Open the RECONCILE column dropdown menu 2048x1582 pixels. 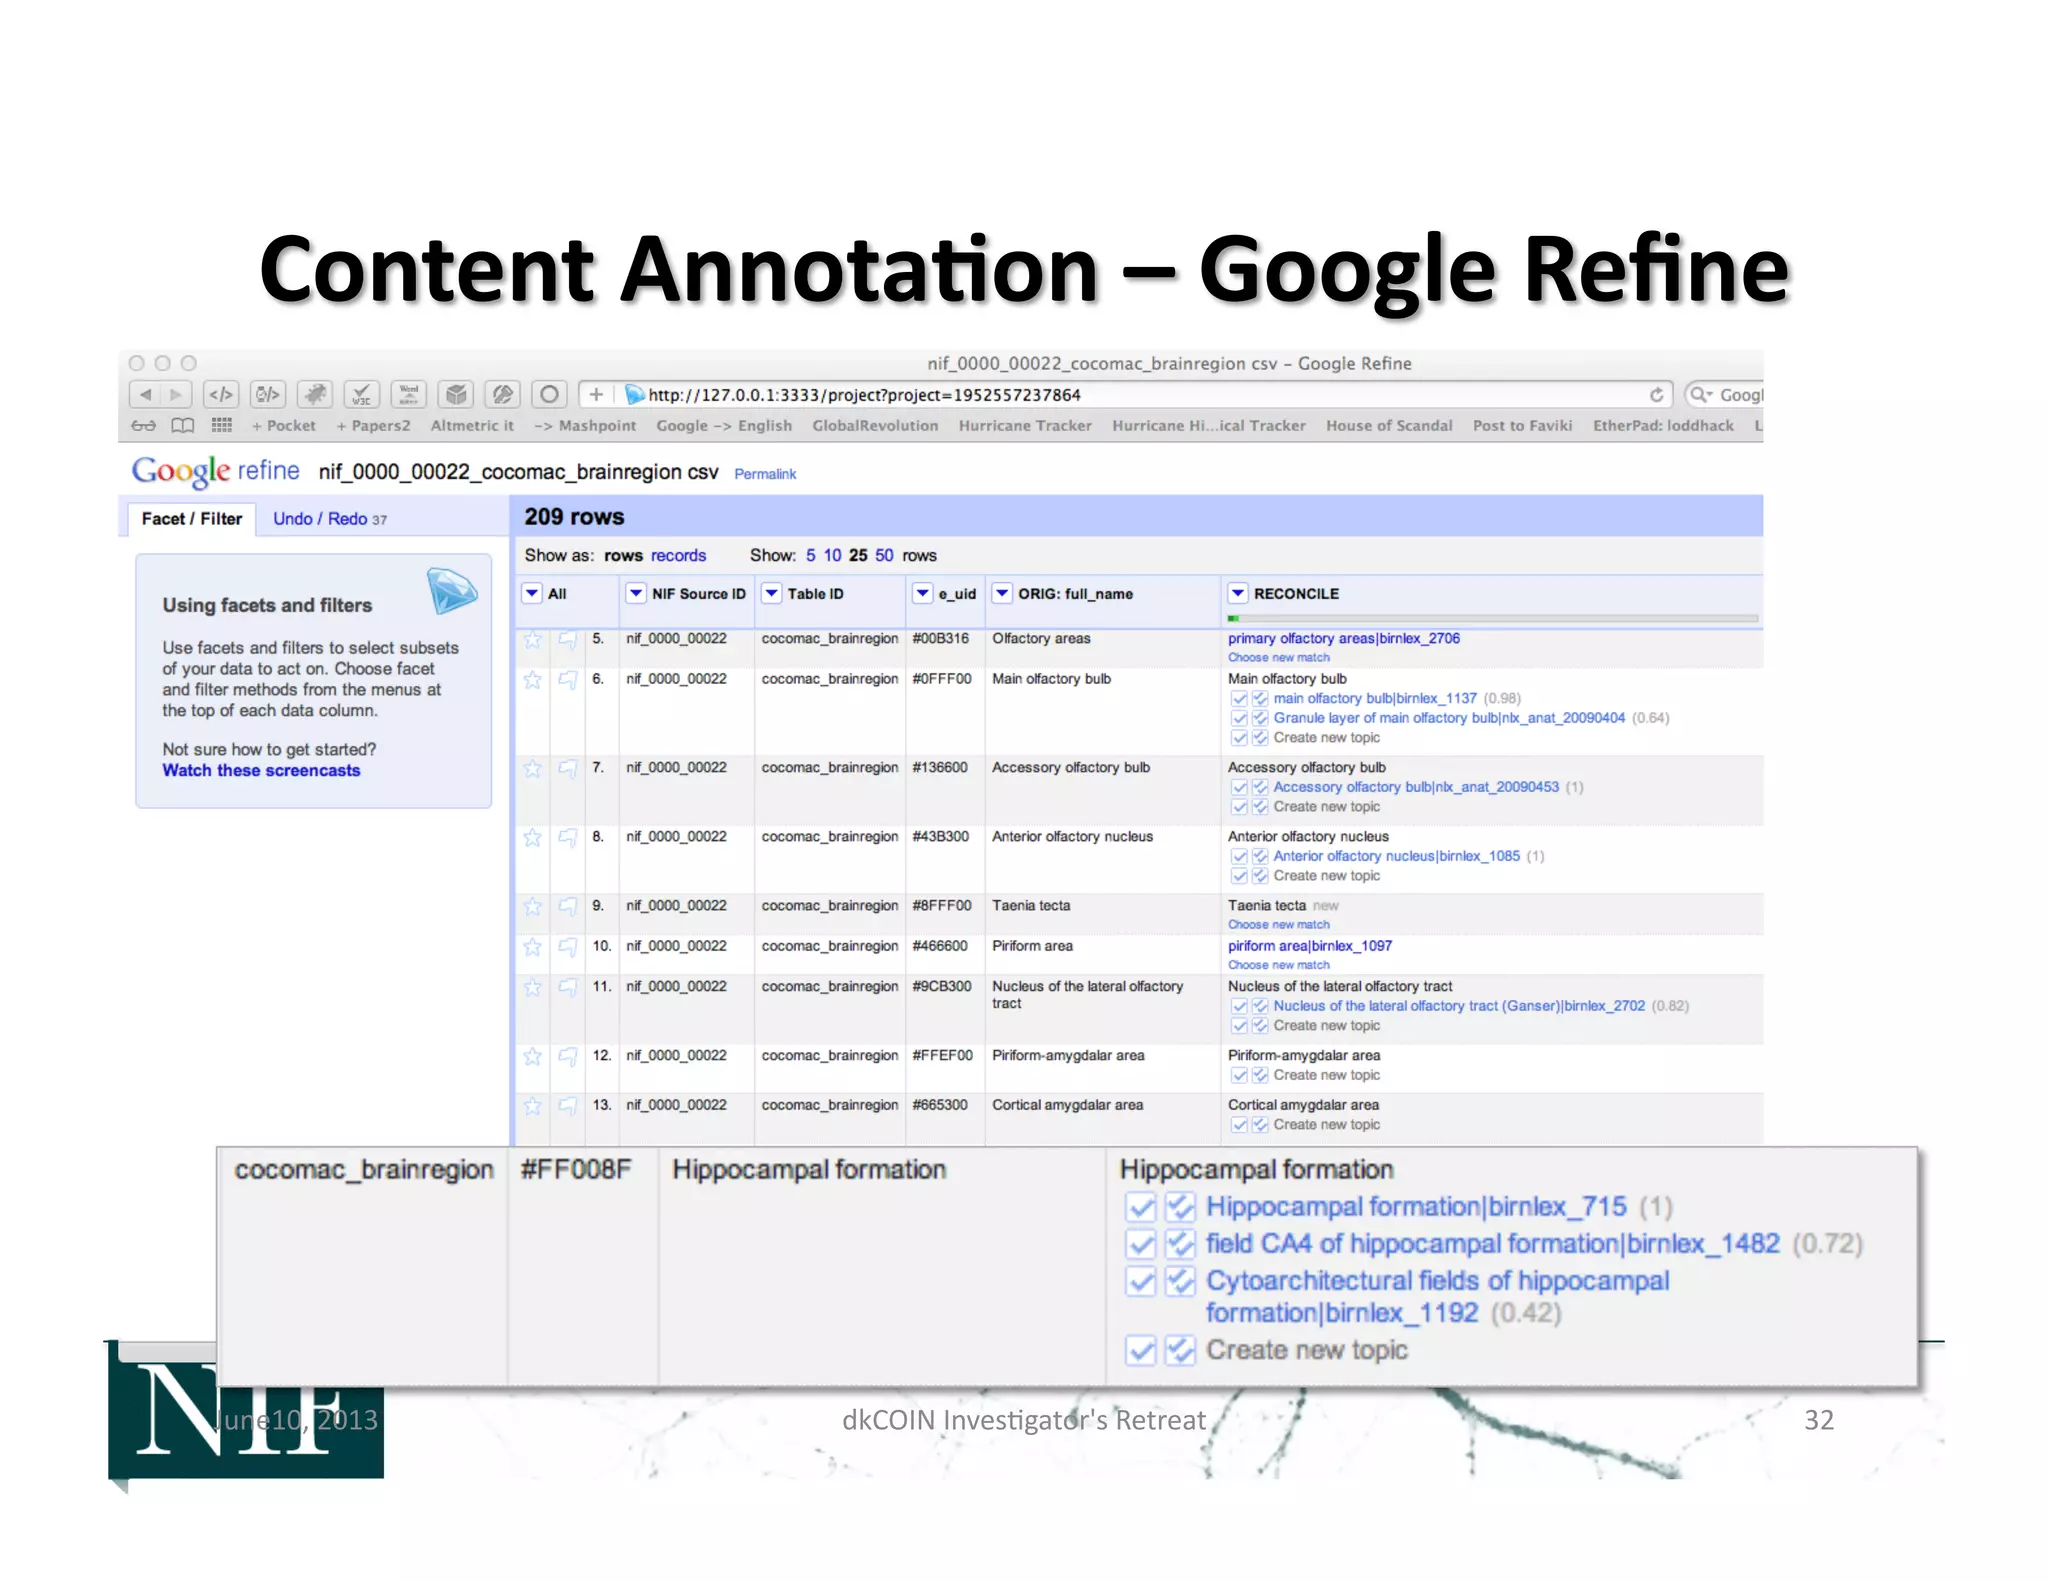point(1238,594)
